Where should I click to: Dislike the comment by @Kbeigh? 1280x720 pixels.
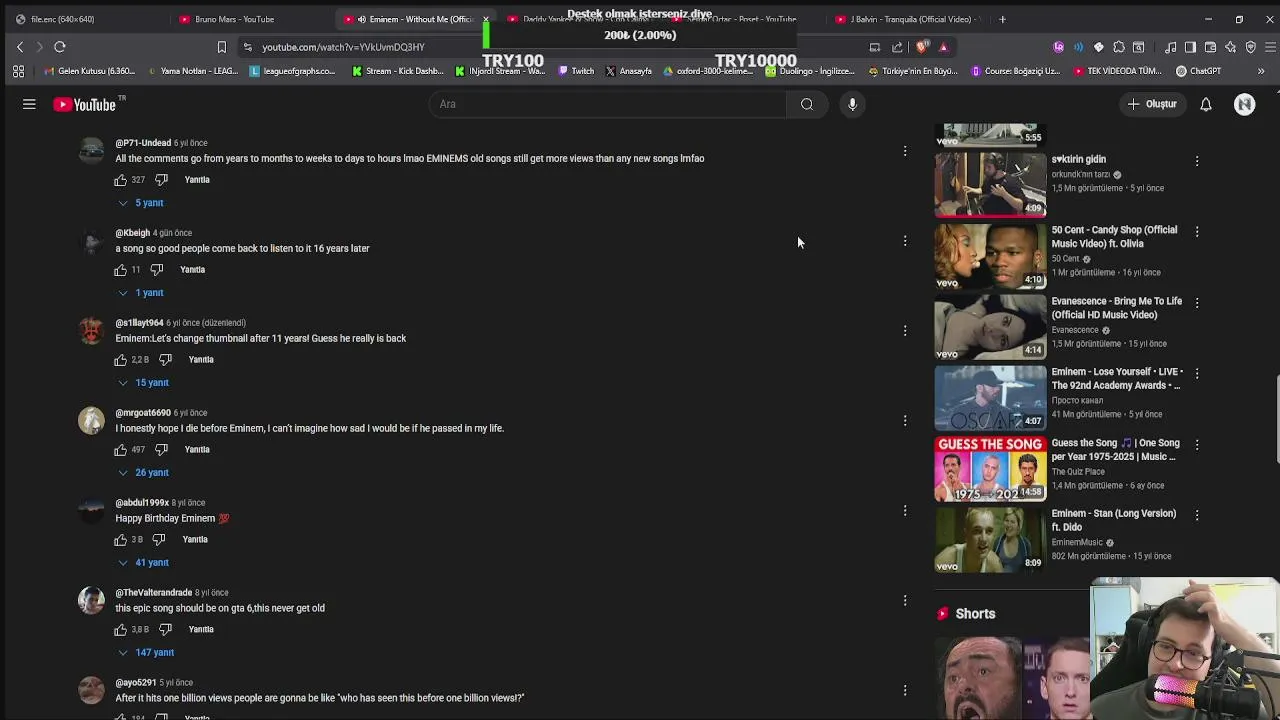click(x=157, y=270)
